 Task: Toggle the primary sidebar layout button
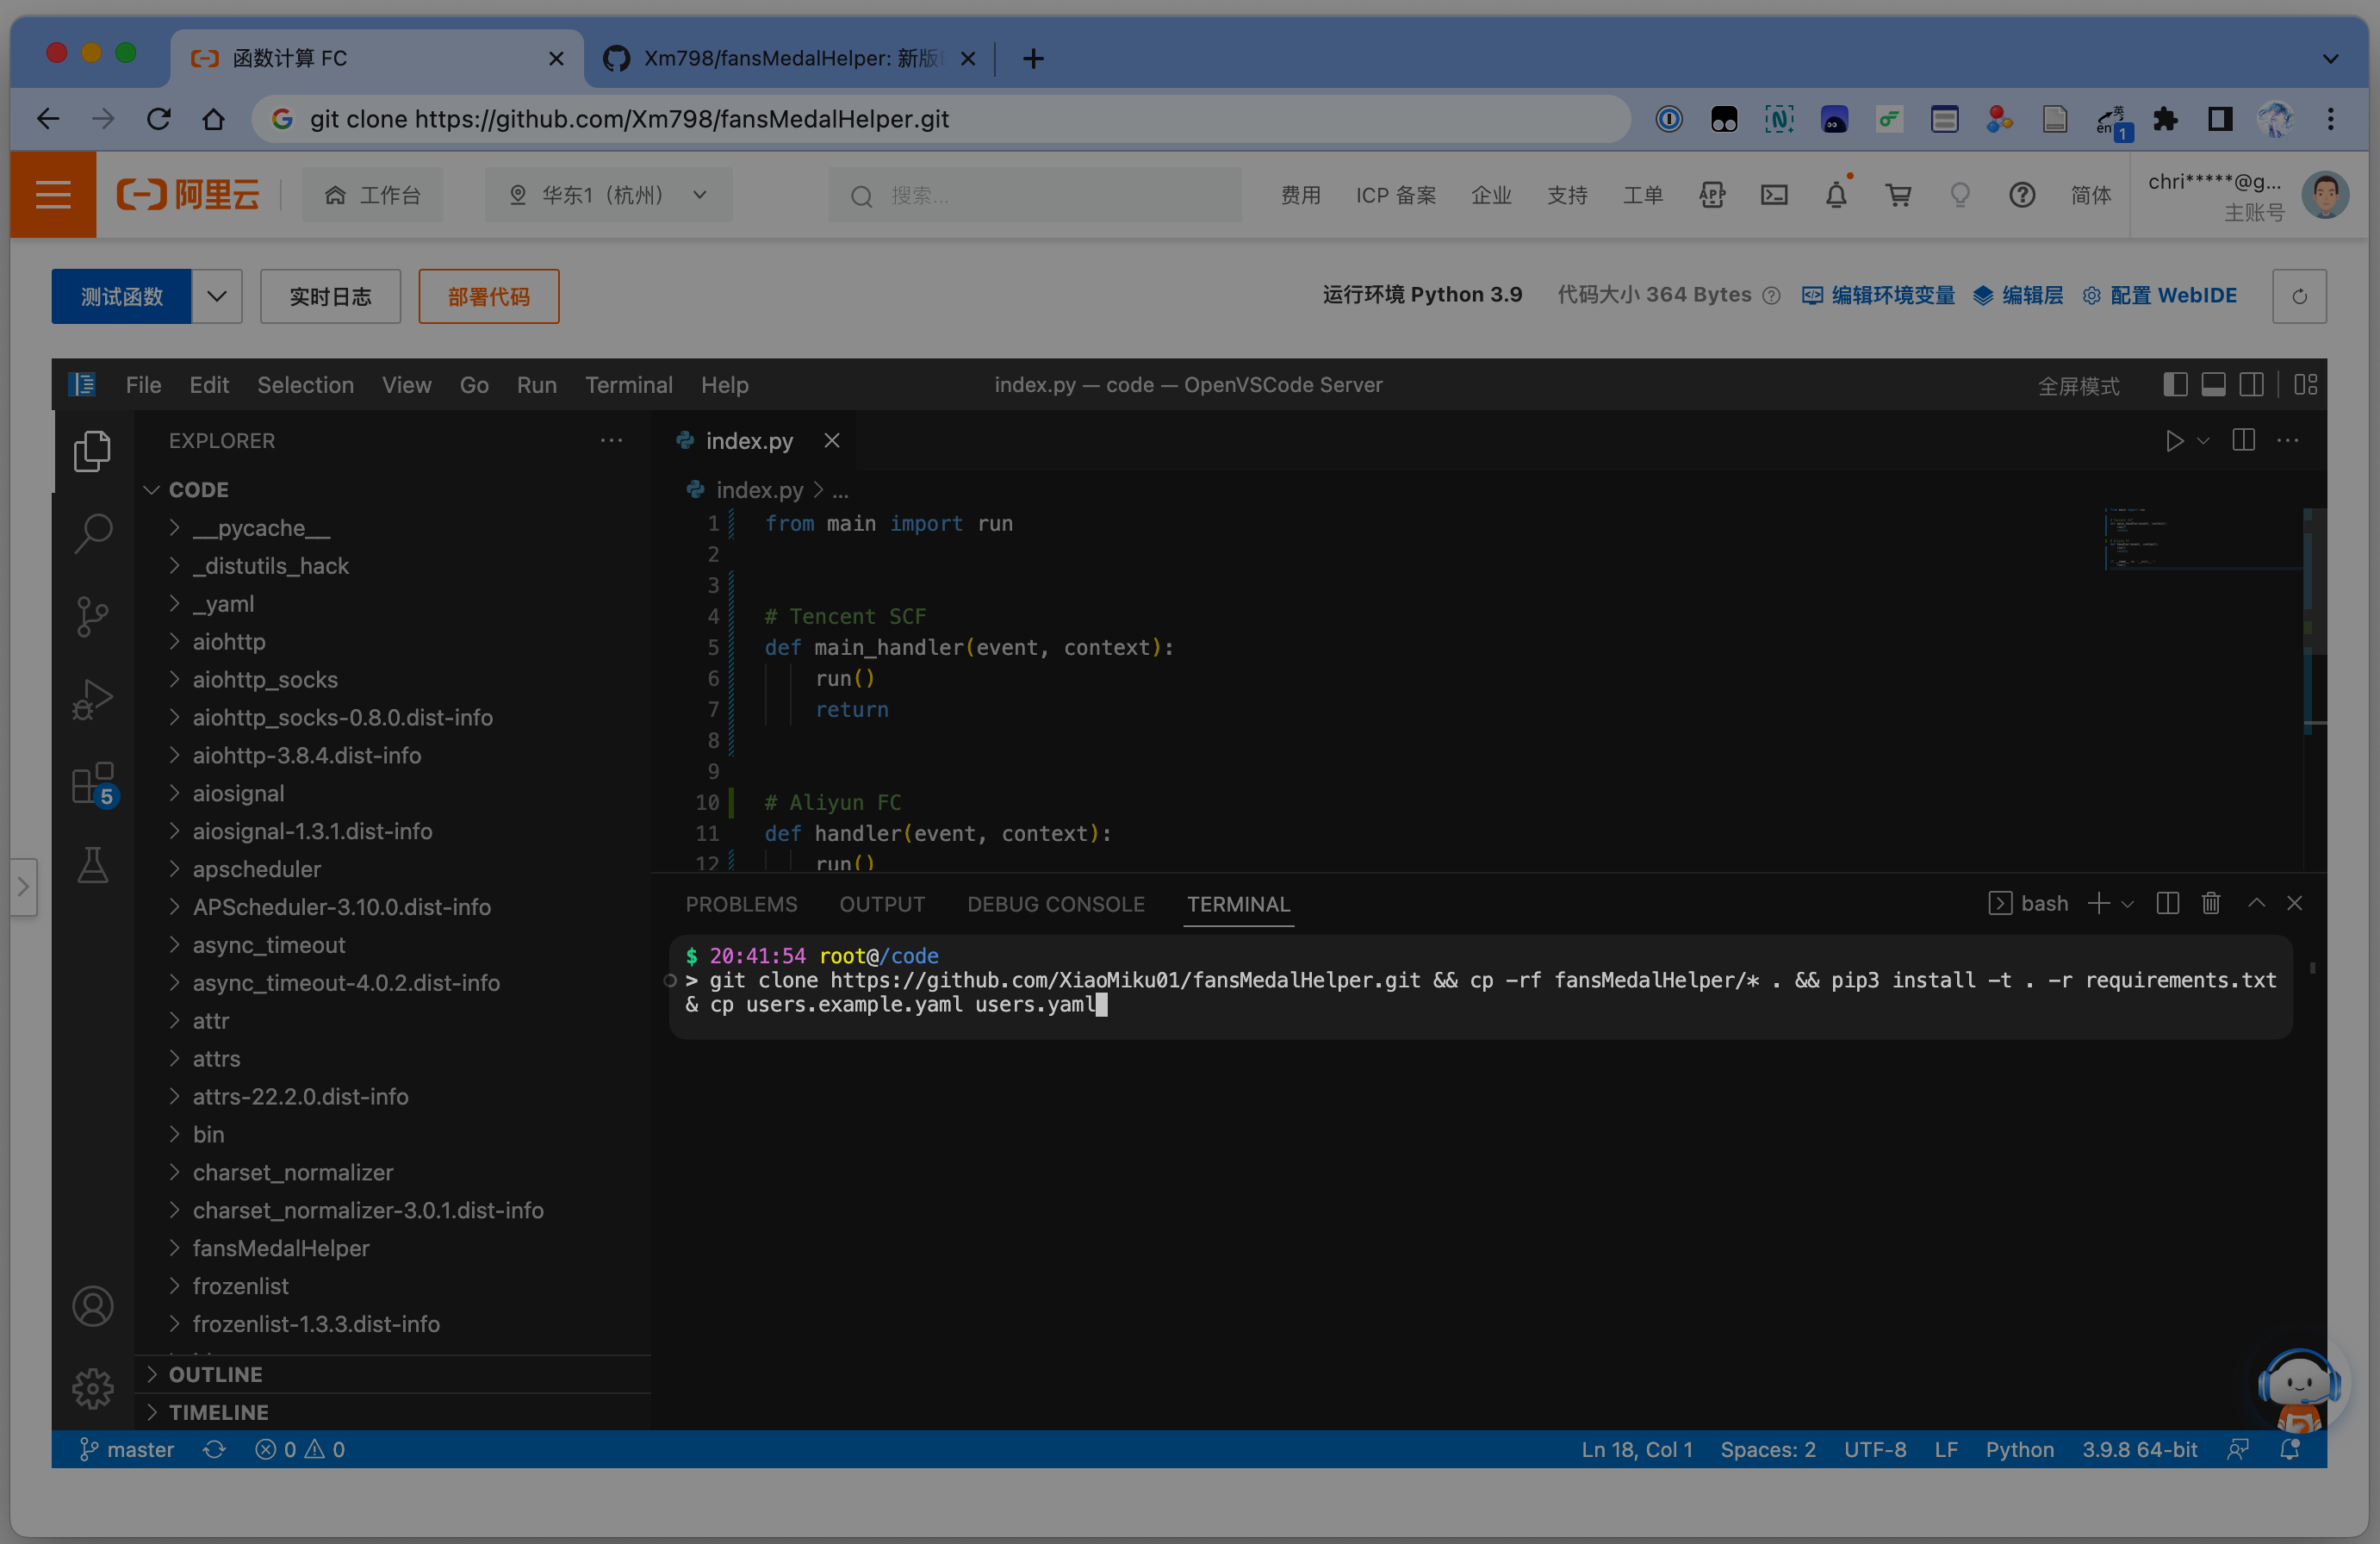[x=2175, y=385]
